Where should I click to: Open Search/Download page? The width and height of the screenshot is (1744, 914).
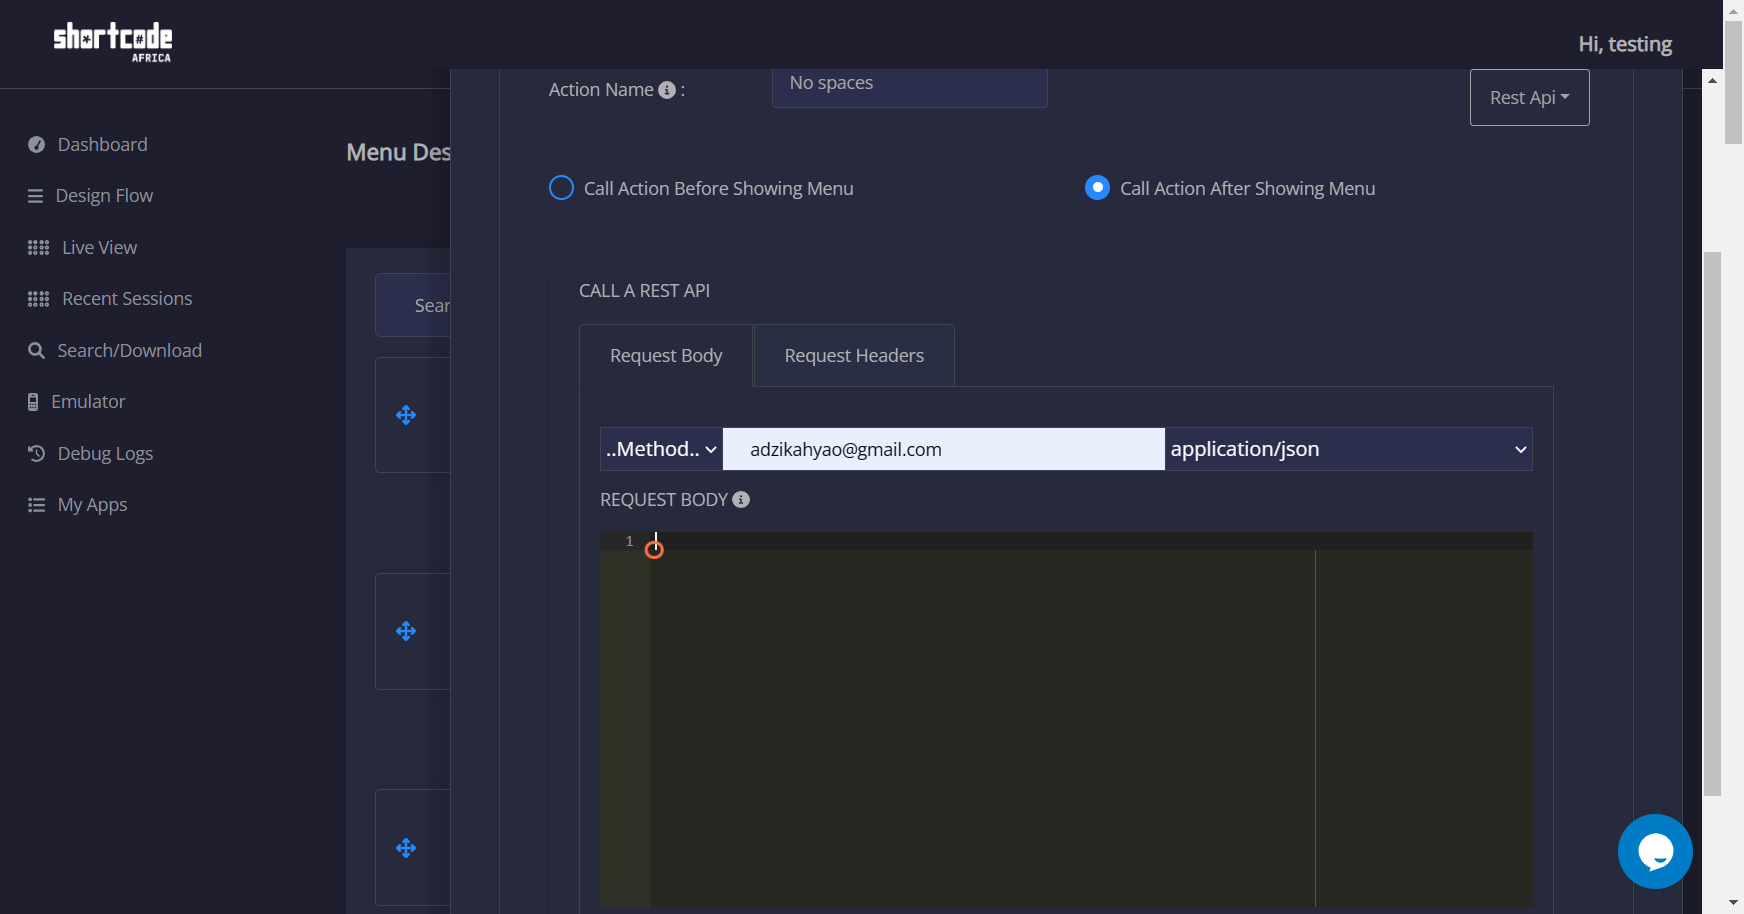point(129,351)
